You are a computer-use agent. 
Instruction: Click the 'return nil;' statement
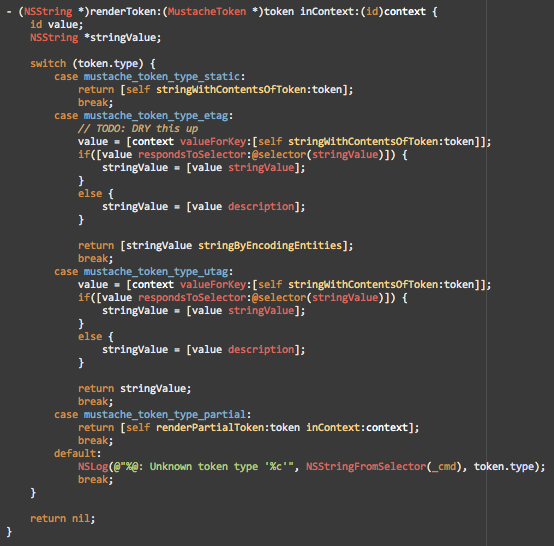63,518
